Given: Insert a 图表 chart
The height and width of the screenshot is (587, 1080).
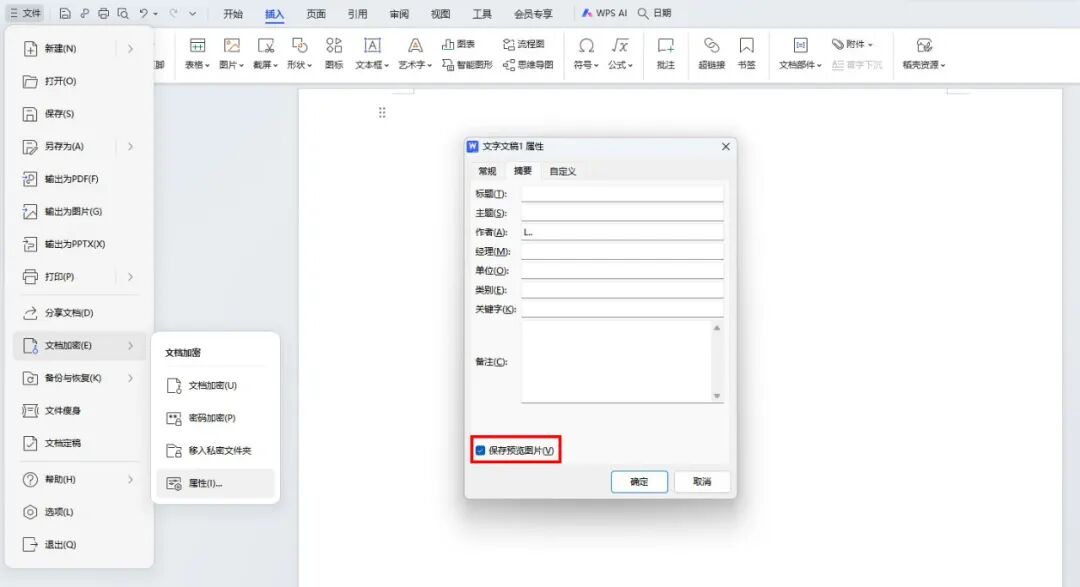Looking at the screenshot, I should 459,44.
